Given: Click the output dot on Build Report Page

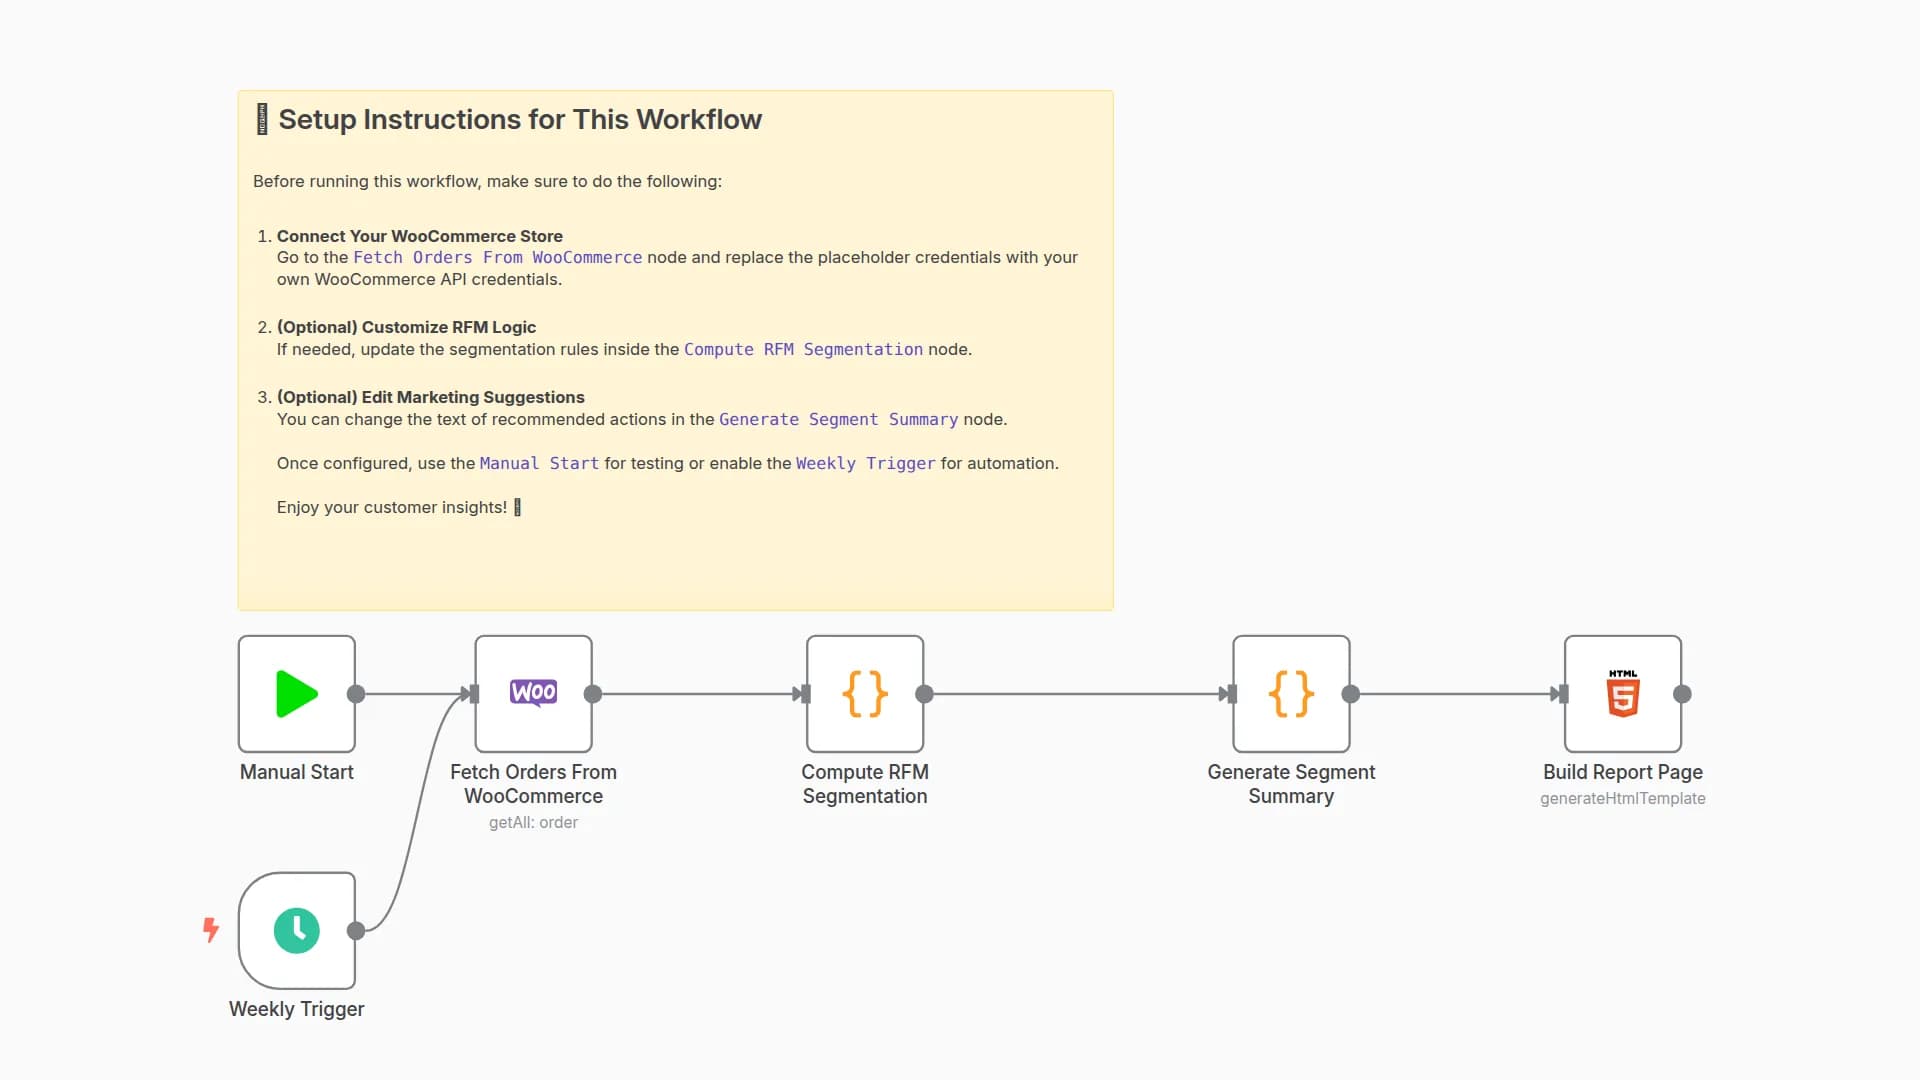Looking at the screenshot, I should (x=1682, y=693).
